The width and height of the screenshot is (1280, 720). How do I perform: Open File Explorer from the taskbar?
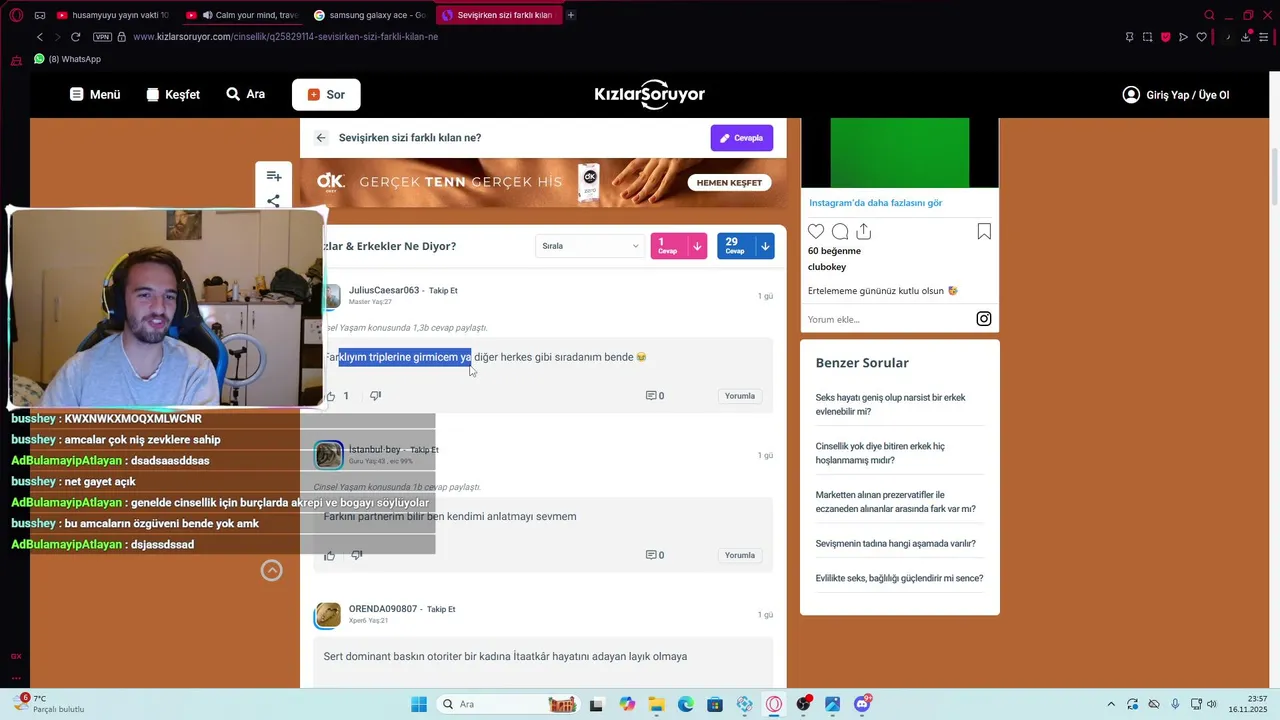click(656, 704)
